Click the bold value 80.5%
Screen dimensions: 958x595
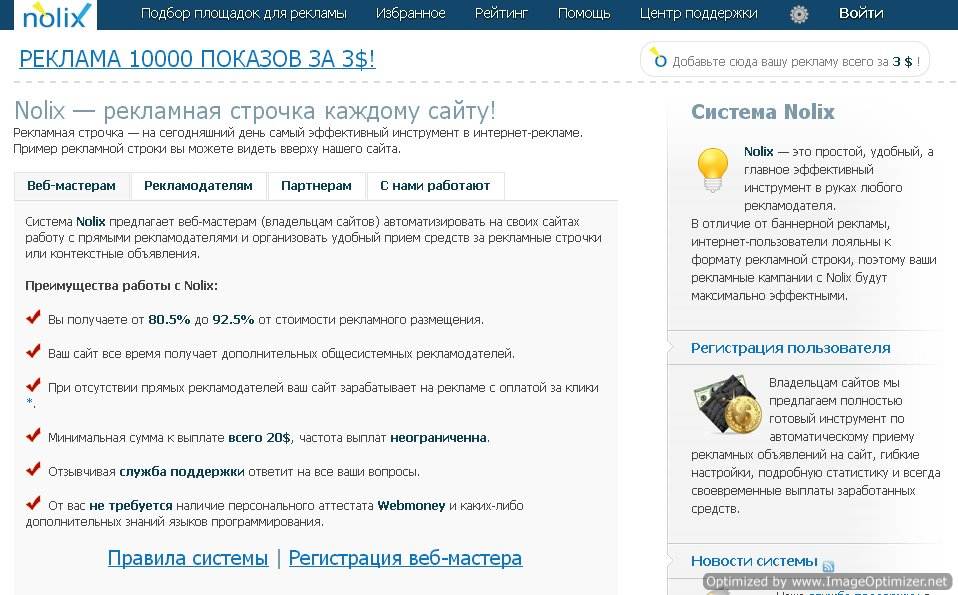pyautogui.click(x=169, y=319)
